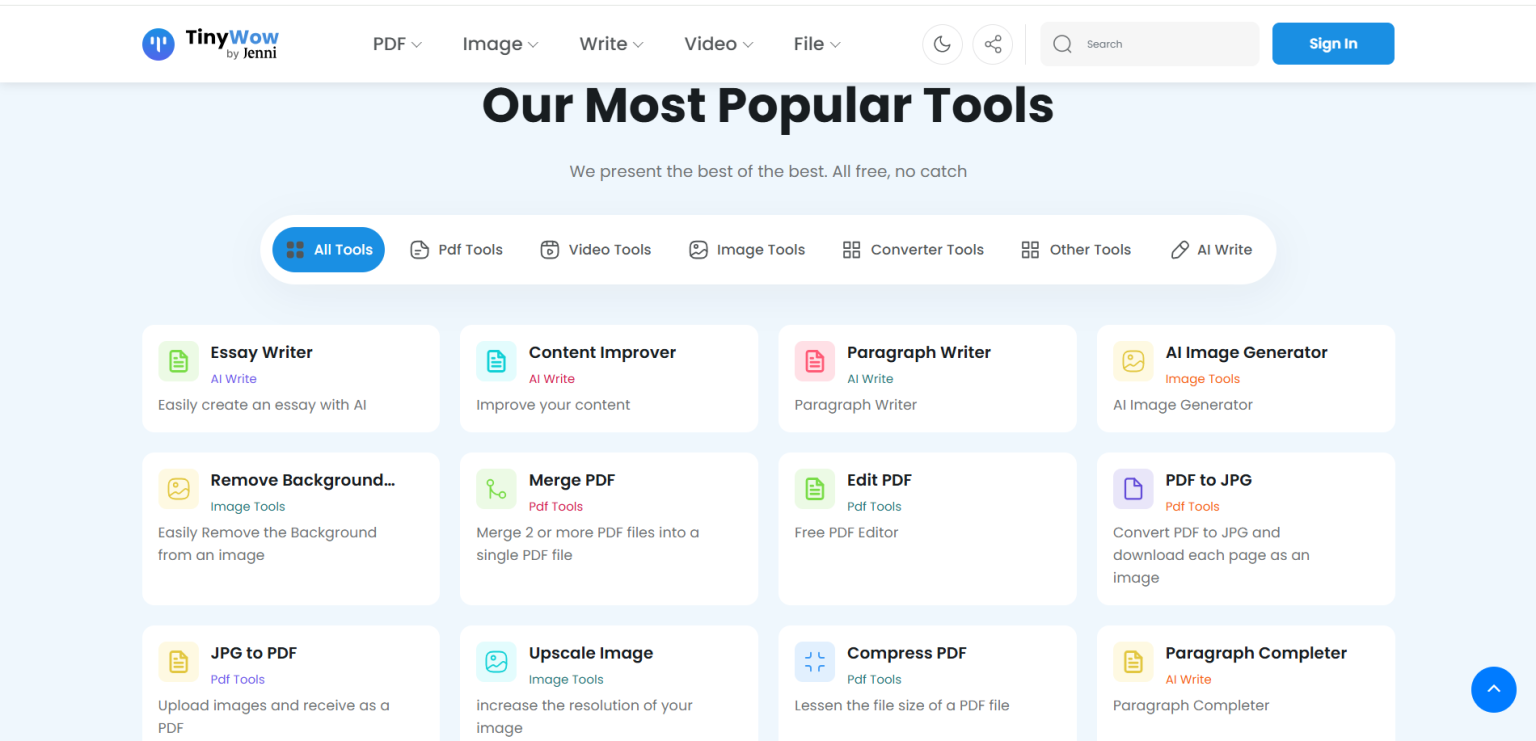Expand the Image dropdown menu
The image size is (1536, 741).
[x=500, y=44]
